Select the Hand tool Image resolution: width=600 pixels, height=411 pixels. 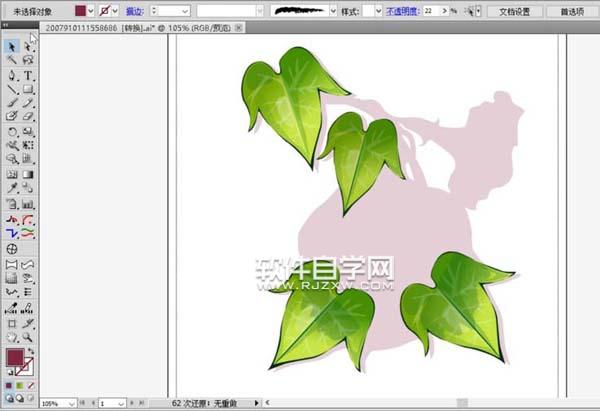click(12, 338)
